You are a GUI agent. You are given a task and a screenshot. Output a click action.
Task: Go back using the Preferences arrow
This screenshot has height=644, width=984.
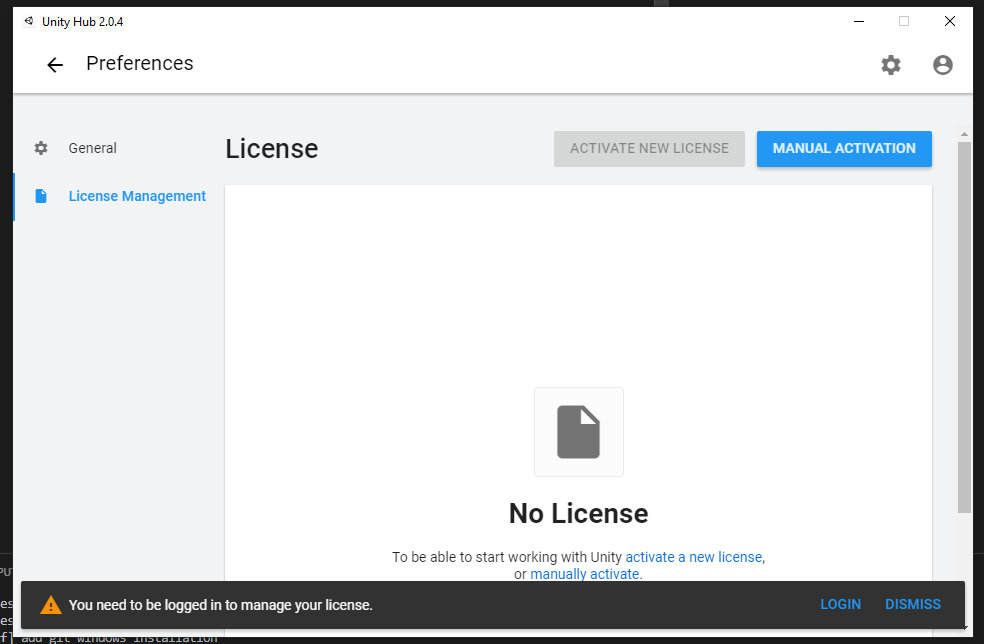pyautogui.click(x=55, y=65)
